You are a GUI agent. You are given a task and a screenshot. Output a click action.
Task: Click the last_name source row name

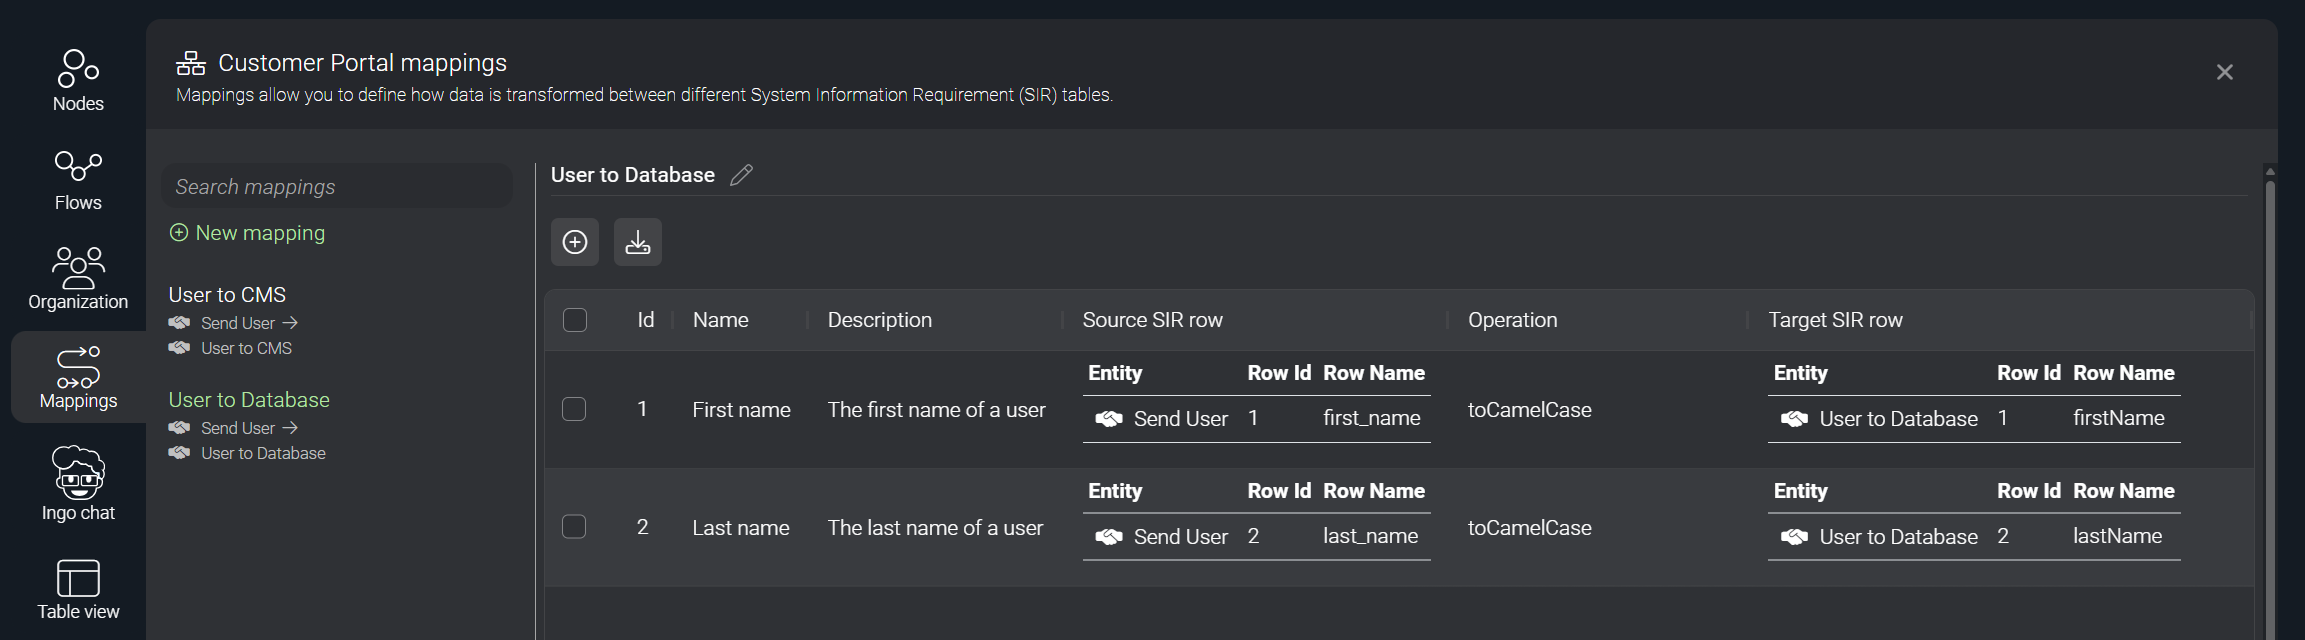1371,536
